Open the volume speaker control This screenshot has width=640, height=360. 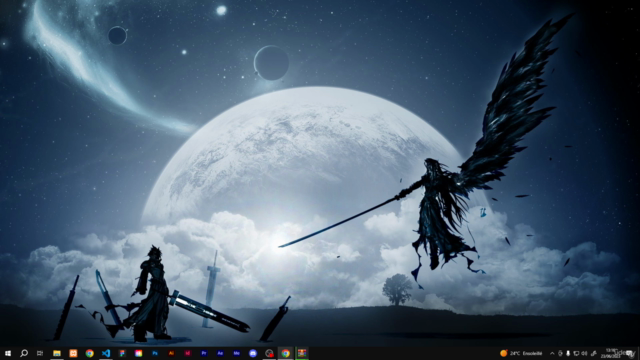pos(584,353)
